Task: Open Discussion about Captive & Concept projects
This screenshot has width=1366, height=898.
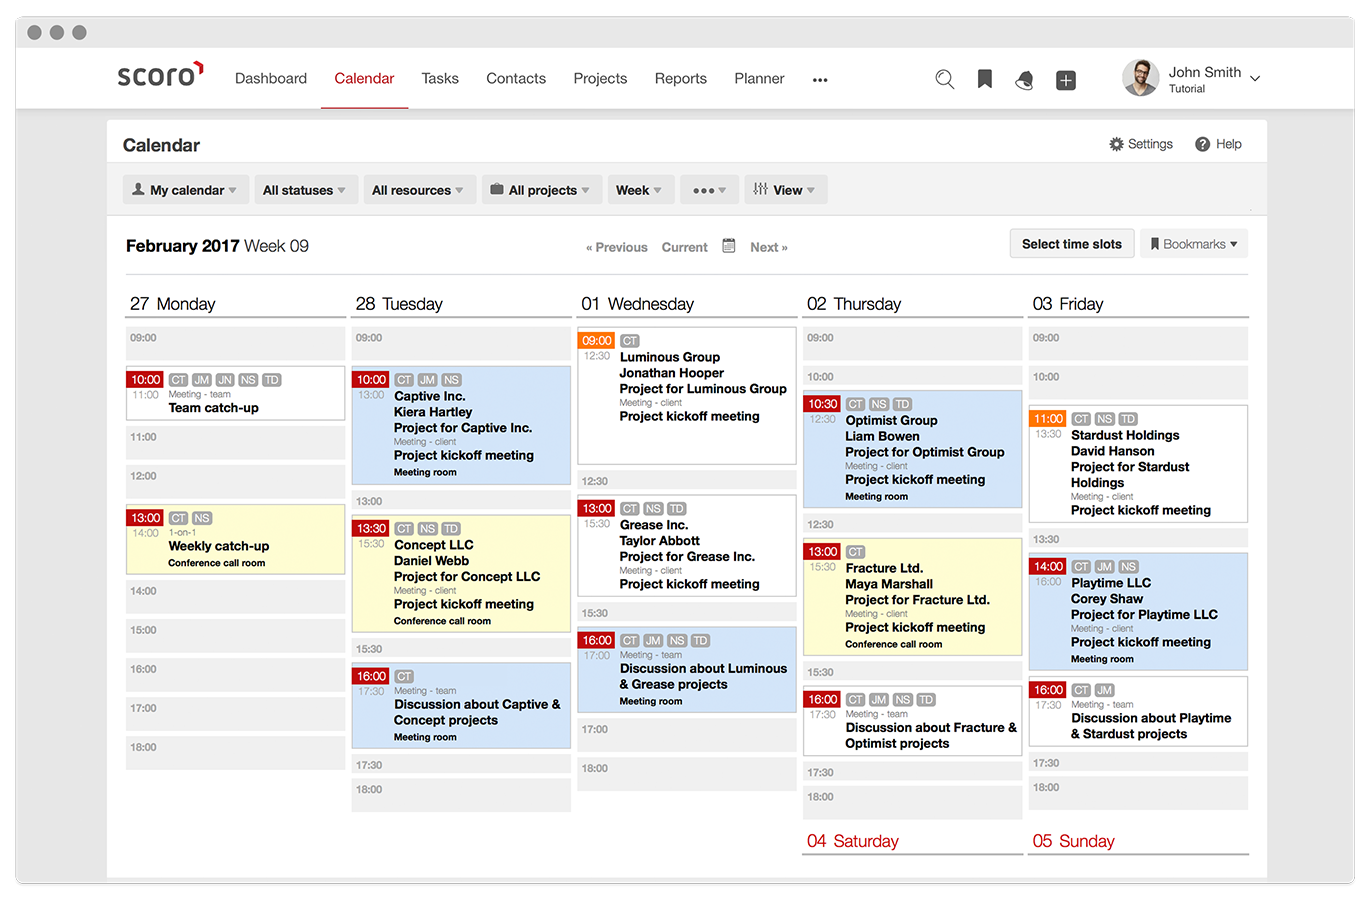Action: (x=461, y=705)
